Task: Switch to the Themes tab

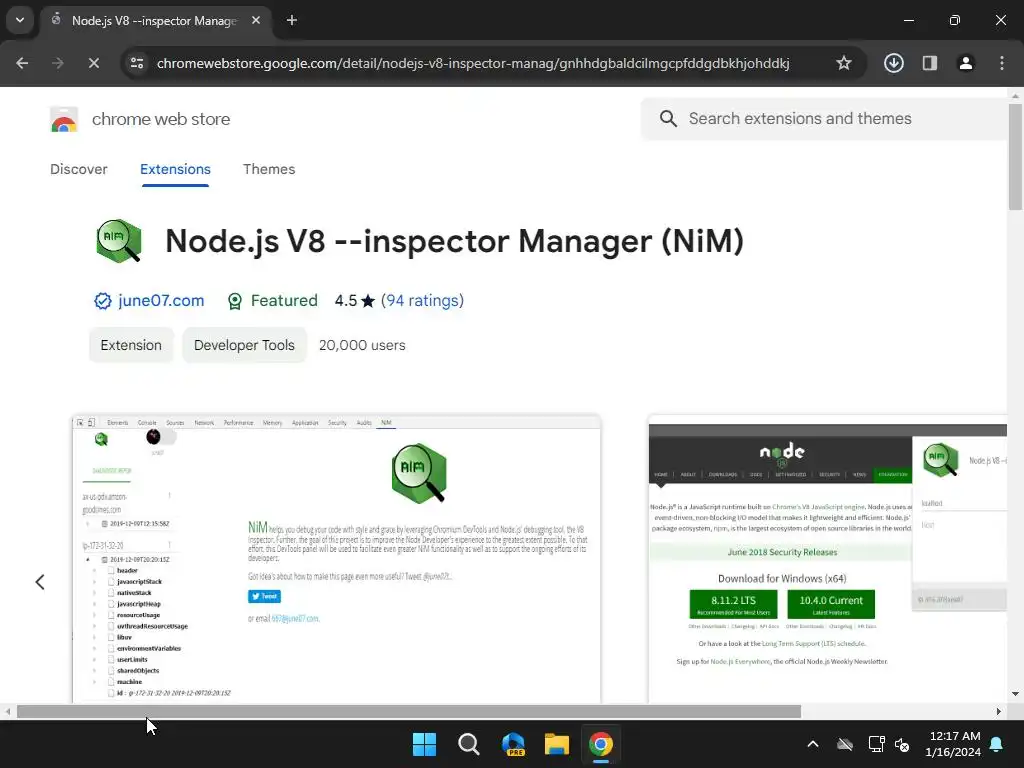Action: tap(269, 169)
